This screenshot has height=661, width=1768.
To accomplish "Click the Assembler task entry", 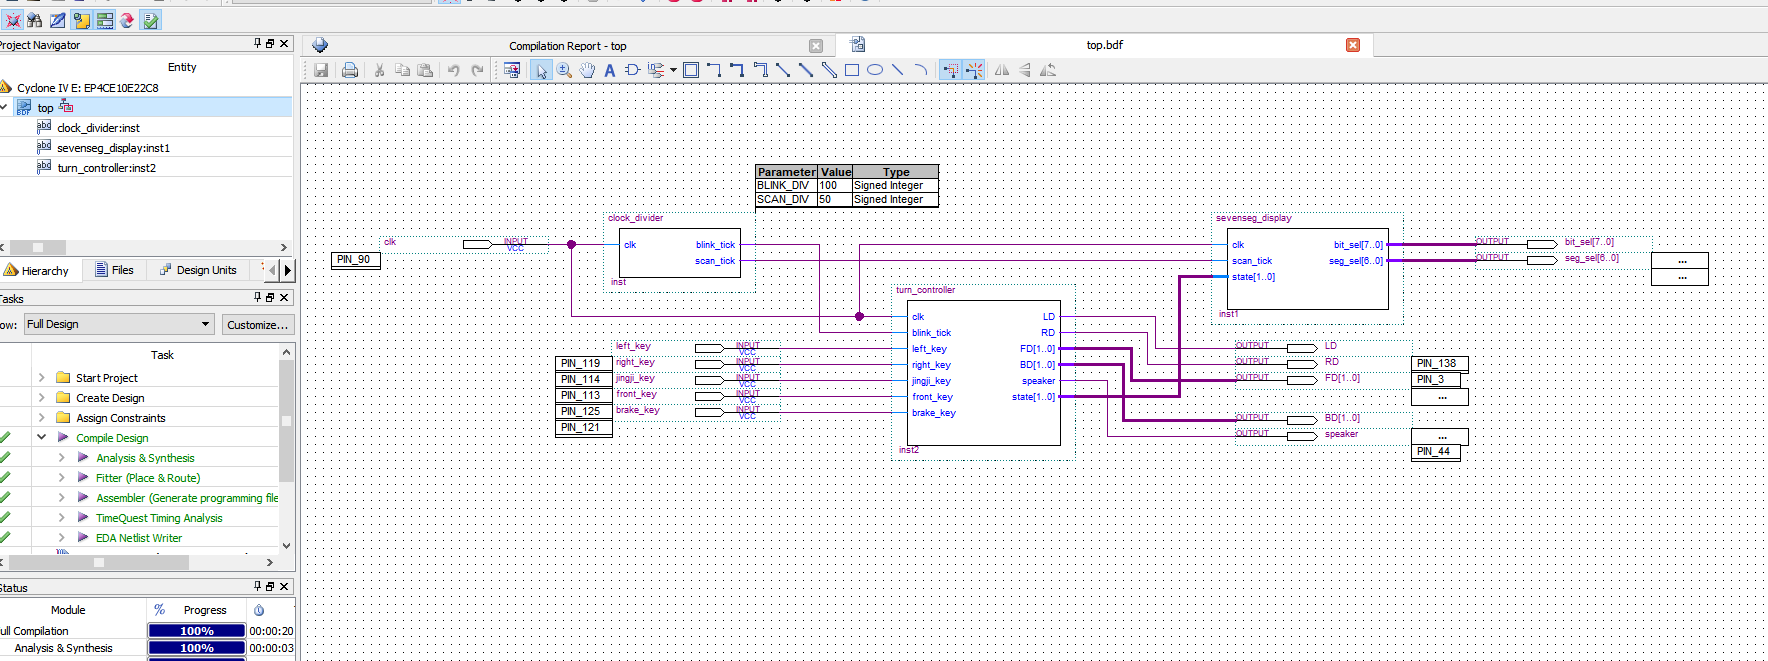I will coord(187,498).
